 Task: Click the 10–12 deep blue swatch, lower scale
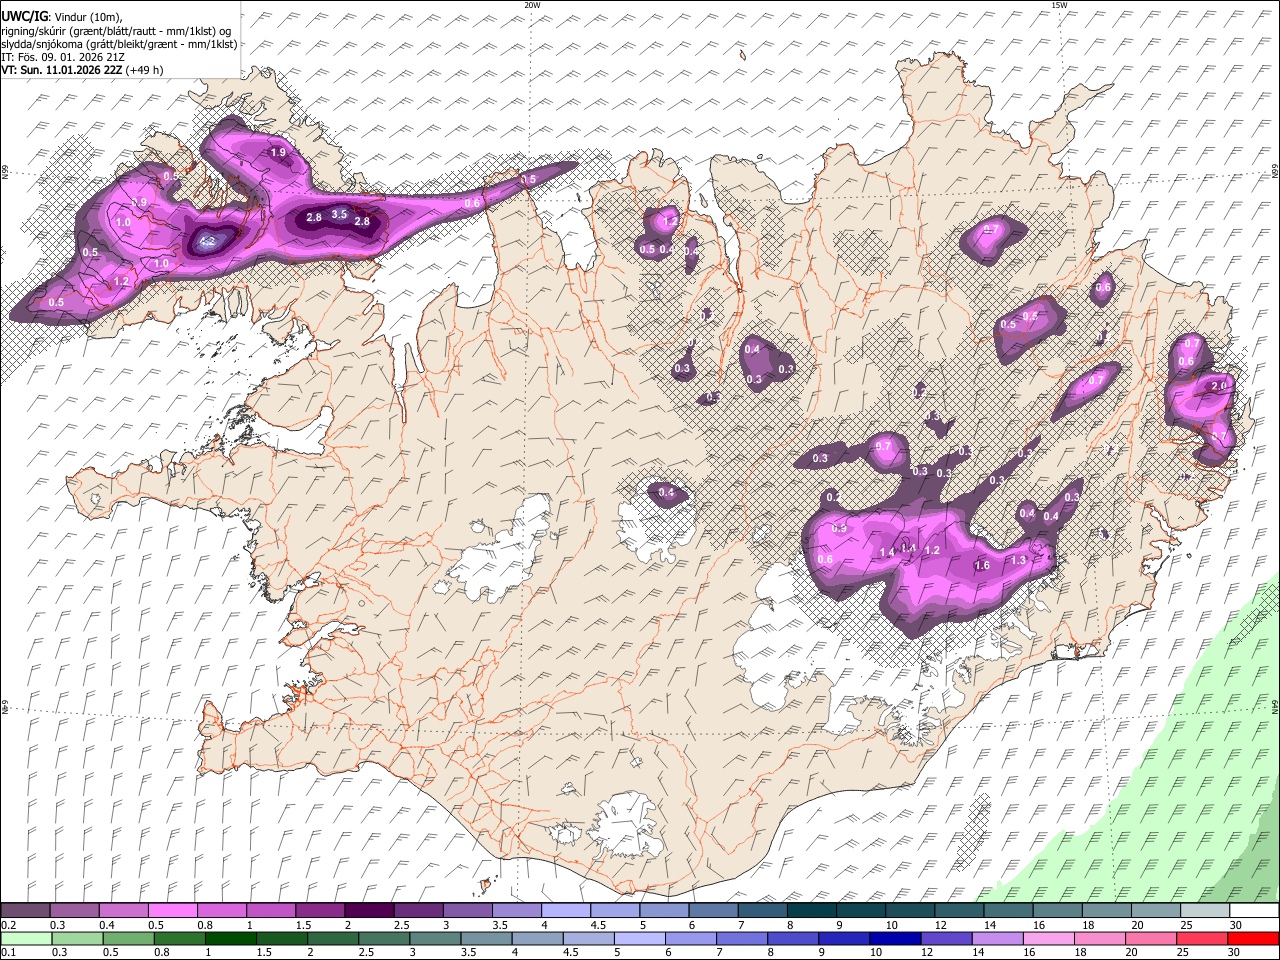tap(896, 938)
